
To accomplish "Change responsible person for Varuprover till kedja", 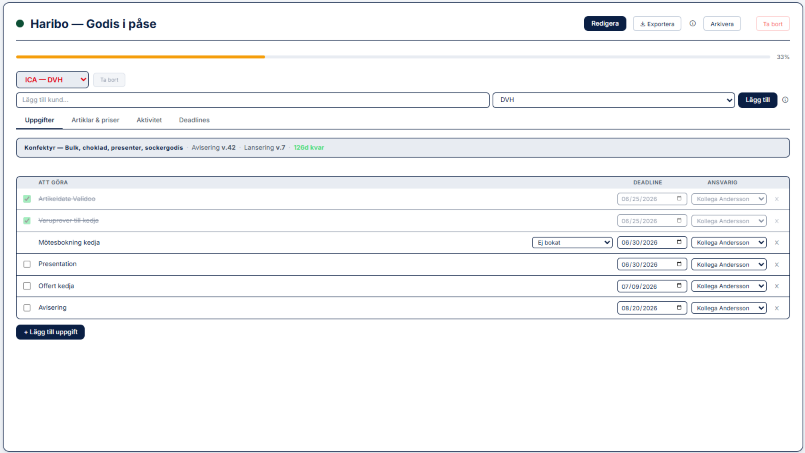I will tap(729, 221).
